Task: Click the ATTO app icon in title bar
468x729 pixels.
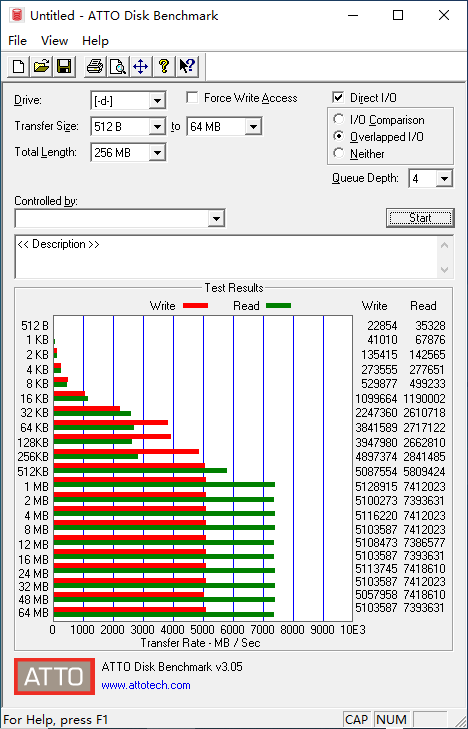Action: click(17, 15)
